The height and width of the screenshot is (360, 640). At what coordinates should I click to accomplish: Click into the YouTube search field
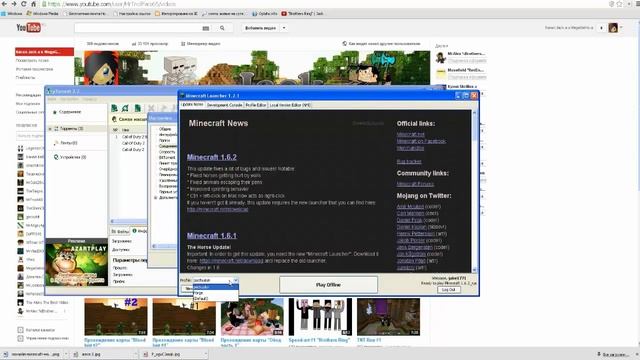[138, 28]
